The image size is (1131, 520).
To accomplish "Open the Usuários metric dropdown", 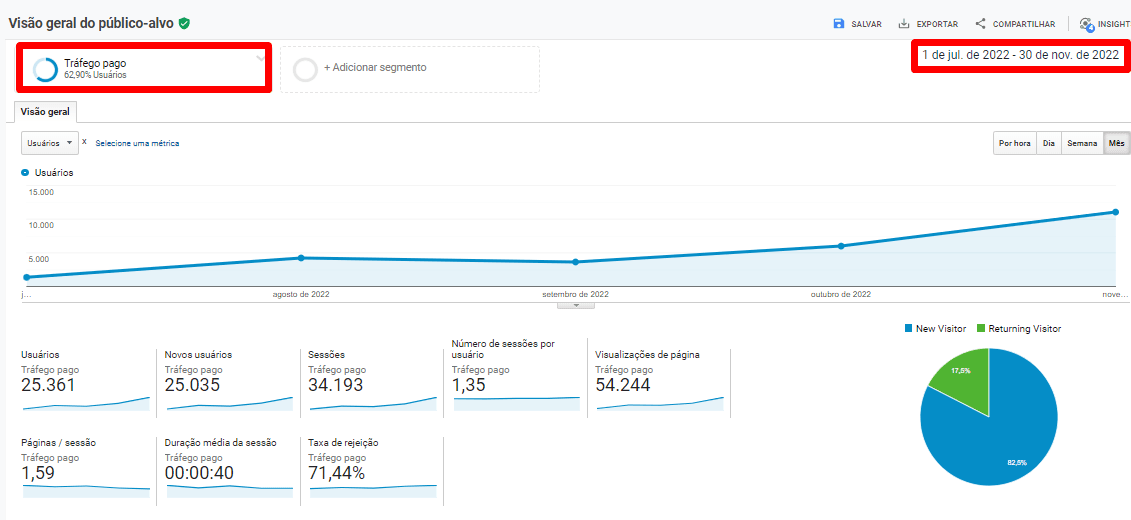I will [x=50, y=143].
